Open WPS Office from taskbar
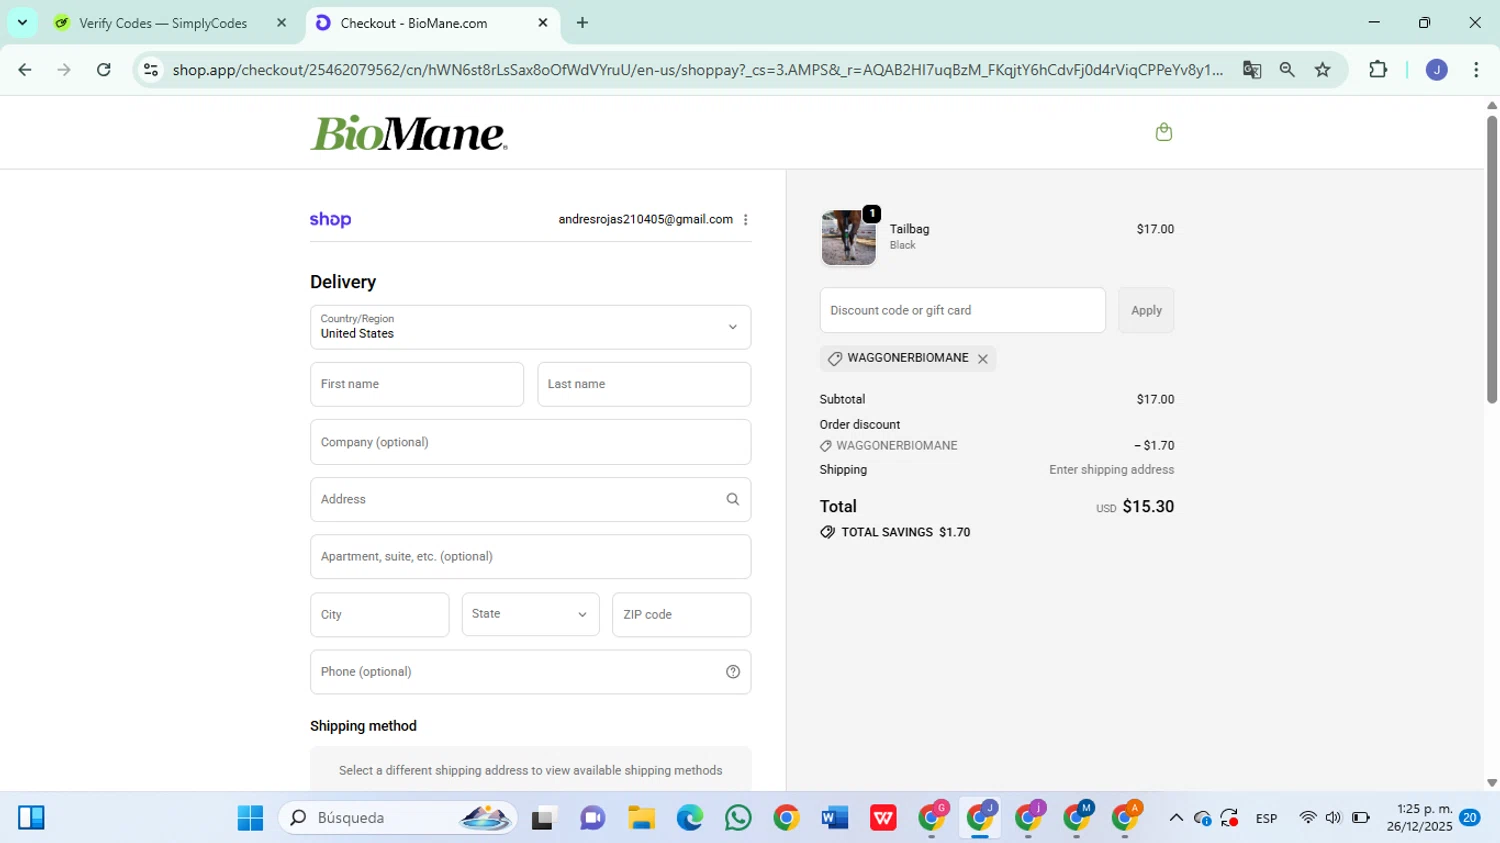 coord(883,818)
